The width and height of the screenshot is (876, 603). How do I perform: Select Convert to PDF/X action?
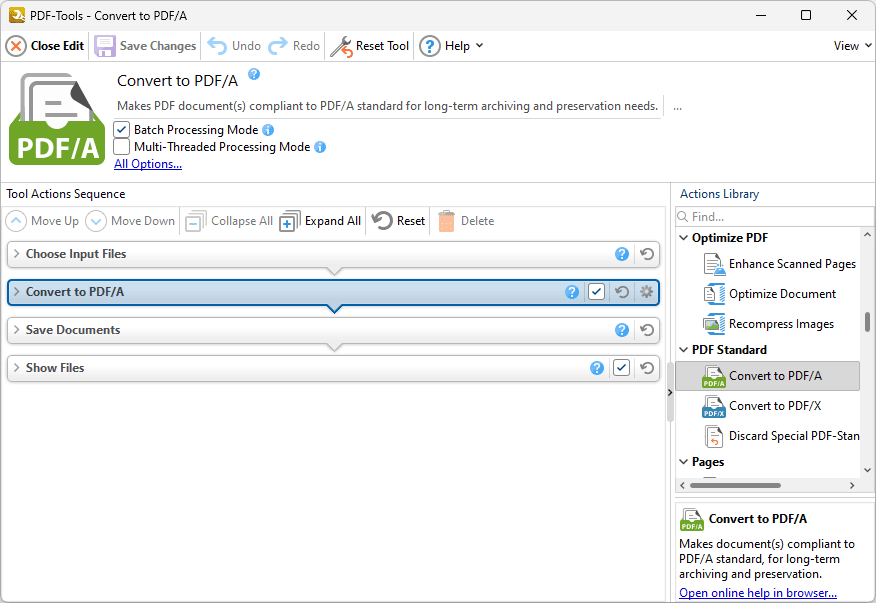(762, 406)
